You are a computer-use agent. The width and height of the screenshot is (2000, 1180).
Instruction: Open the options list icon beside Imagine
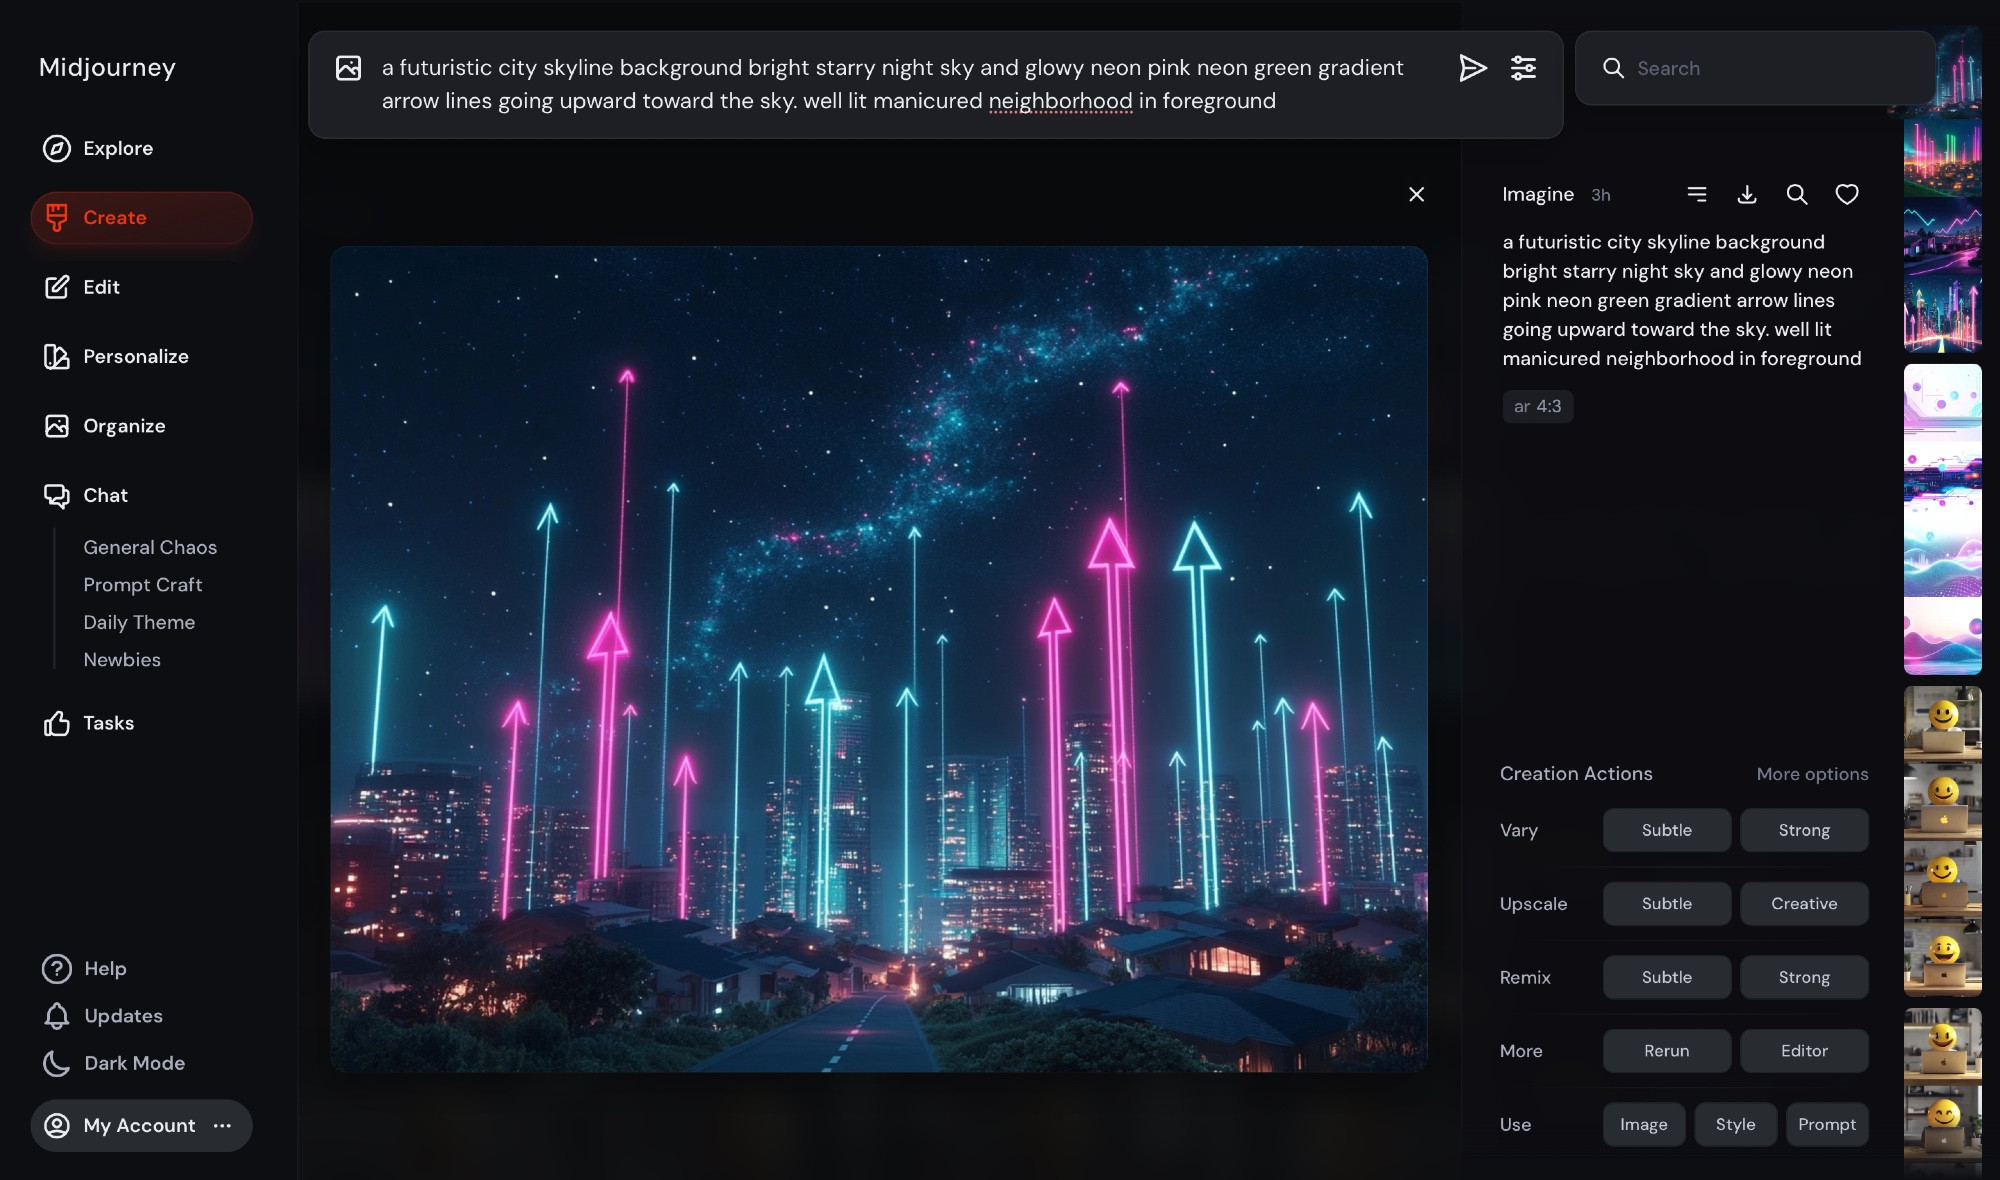pyautogui.click(x=1697, y=194)
